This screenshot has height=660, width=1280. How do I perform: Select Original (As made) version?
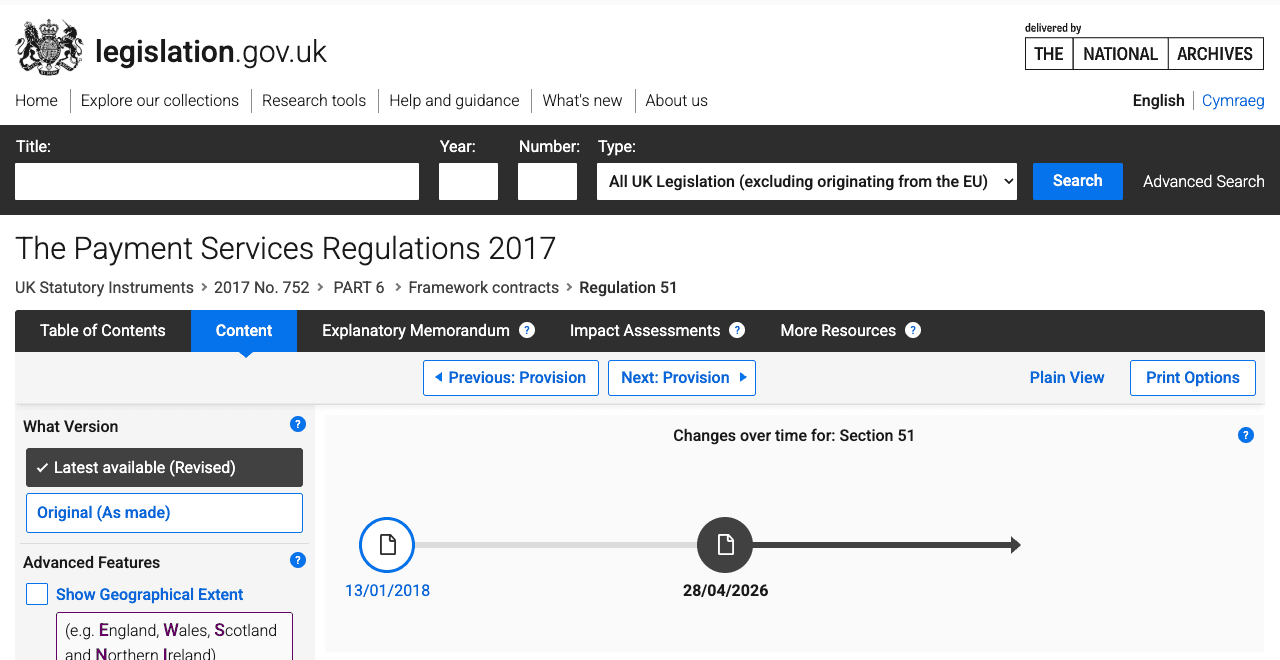(x=164, y=513)
